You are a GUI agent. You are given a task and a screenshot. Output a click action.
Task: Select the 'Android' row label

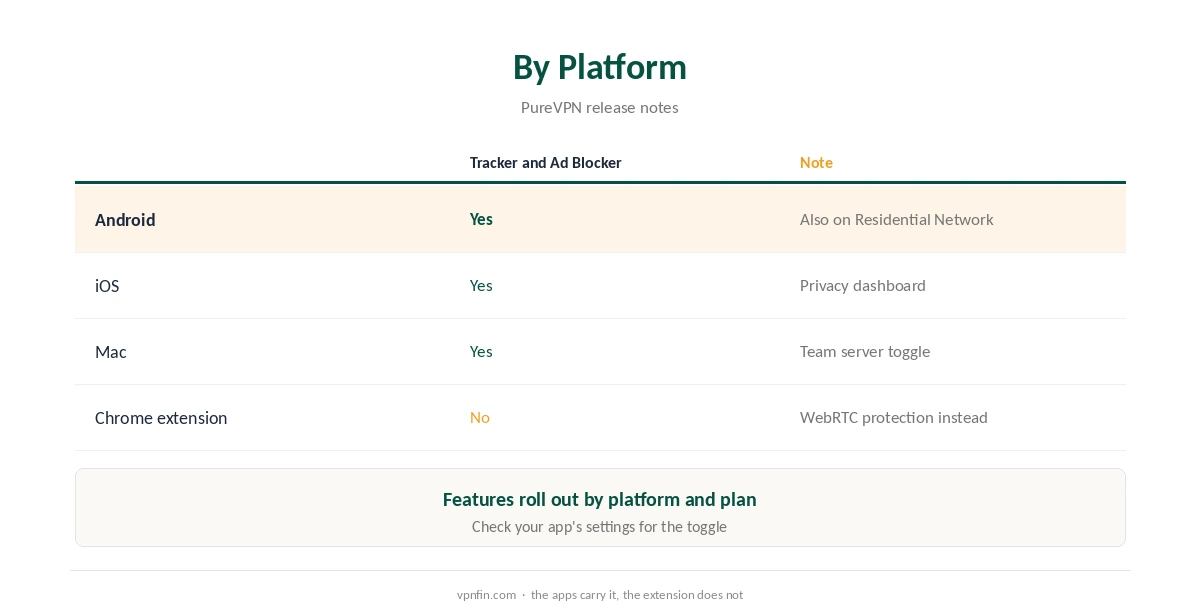(125, 219)
